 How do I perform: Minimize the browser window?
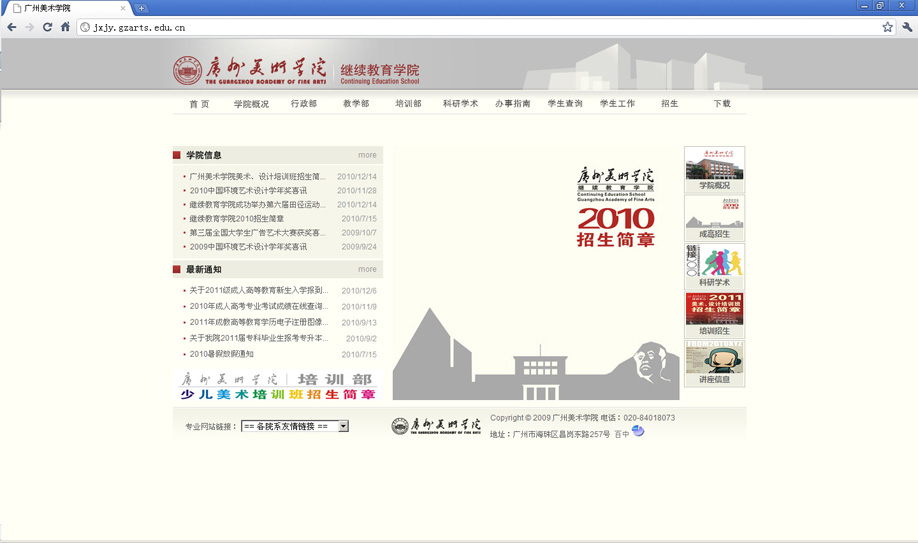(864, 5)
